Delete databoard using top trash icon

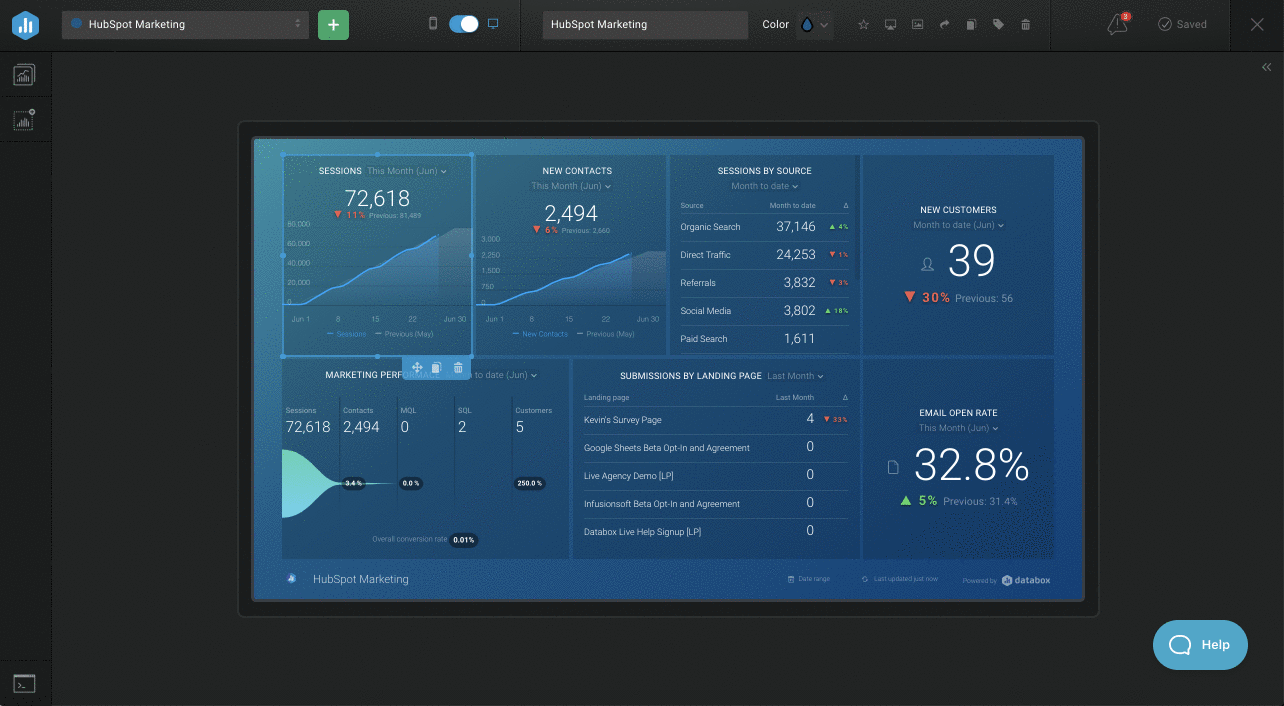click(1025, 25)
